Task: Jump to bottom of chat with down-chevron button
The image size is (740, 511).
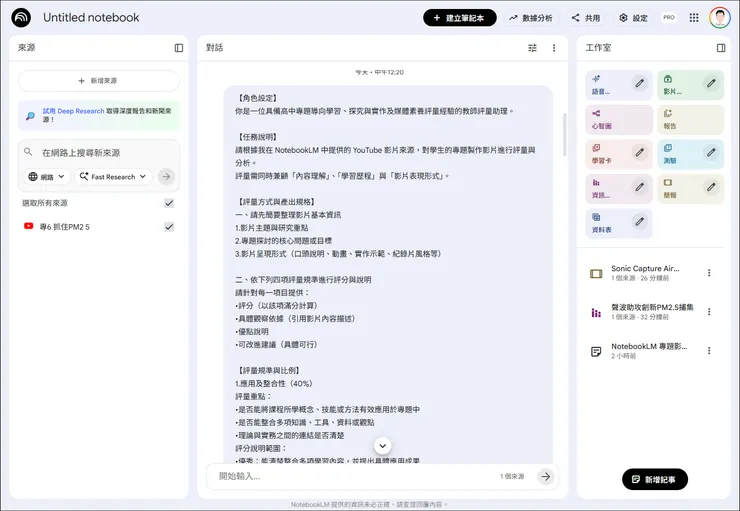Action: [x=383, y=445]
